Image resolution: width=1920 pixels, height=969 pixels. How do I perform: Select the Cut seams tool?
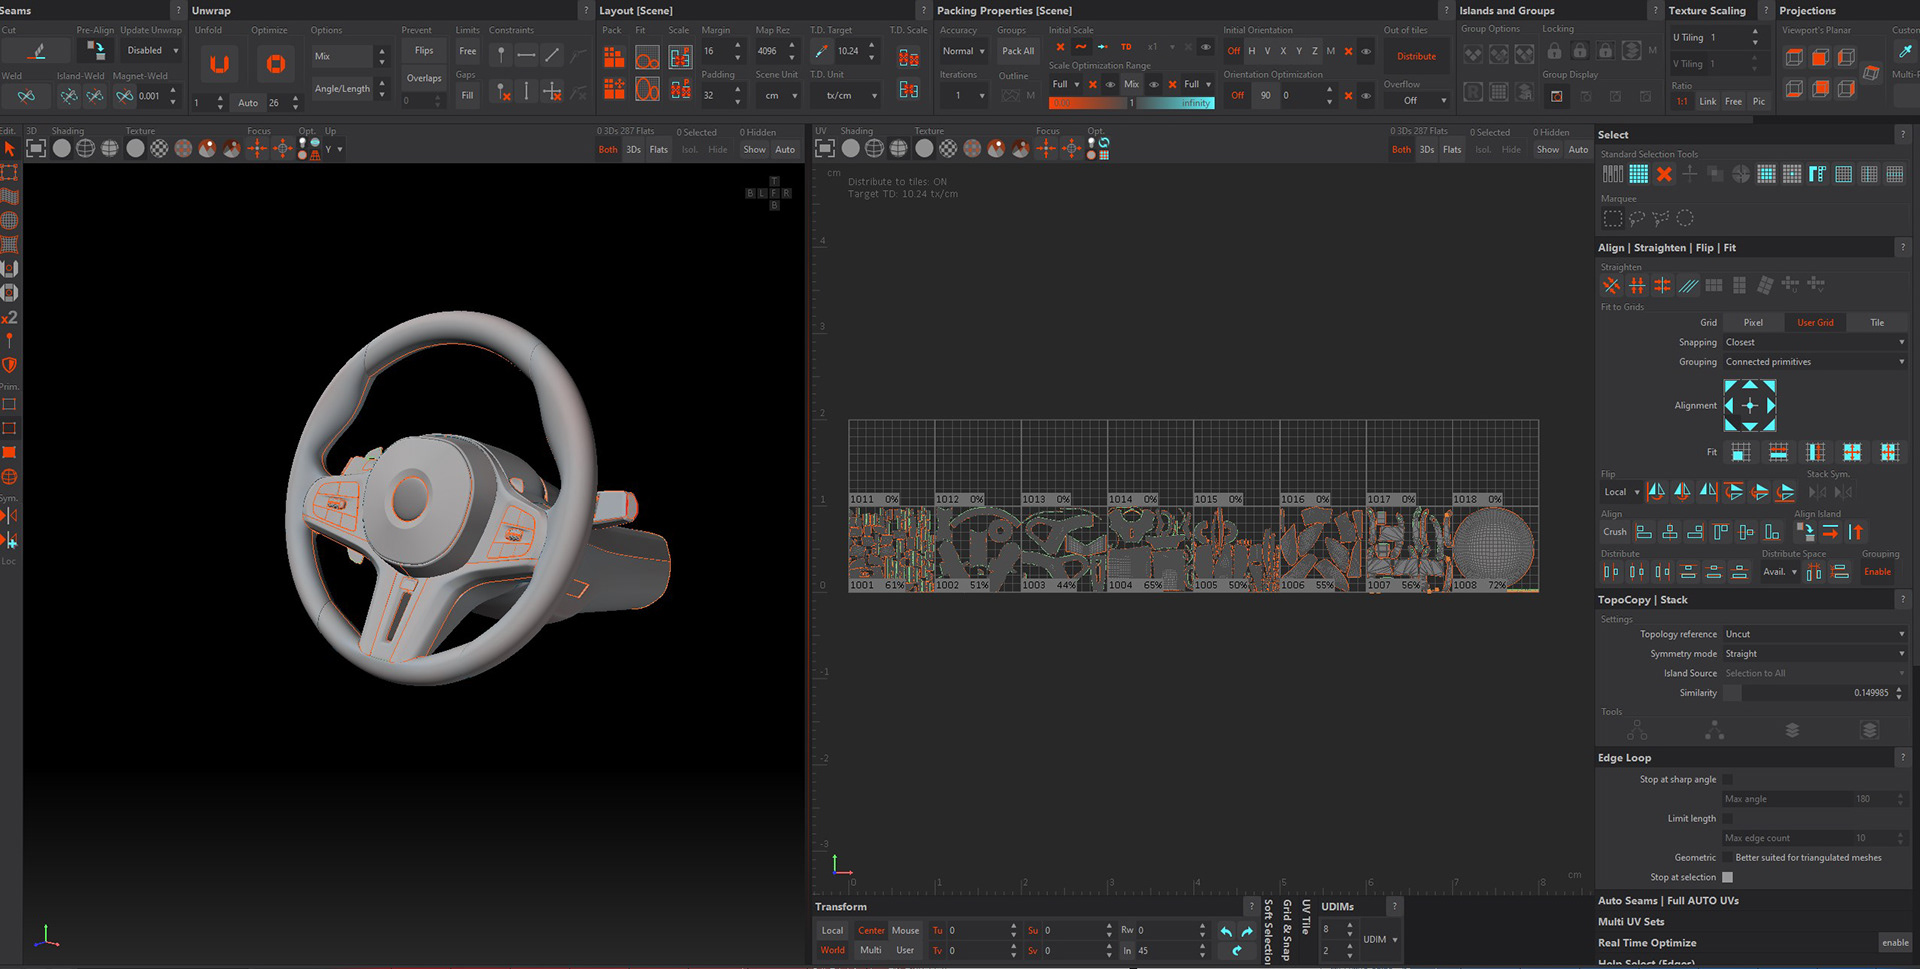(x=37, y=51)
